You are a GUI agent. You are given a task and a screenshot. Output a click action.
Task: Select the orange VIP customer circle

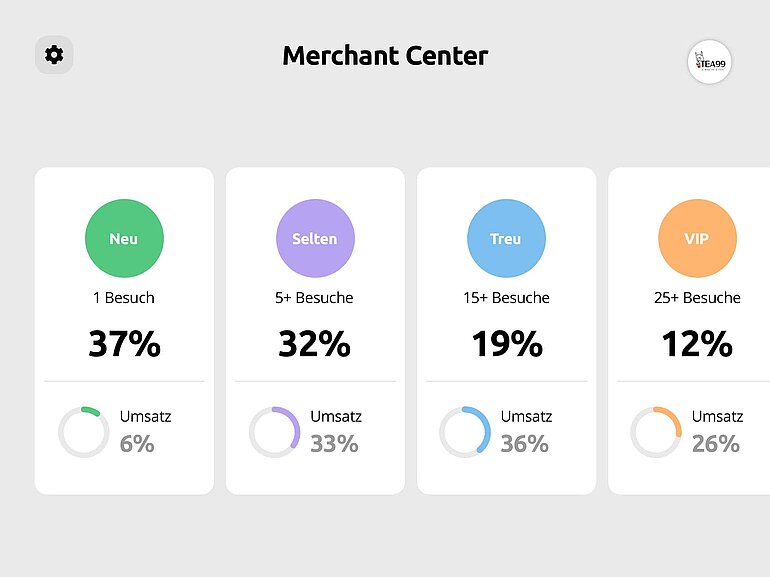click(x=697, y=238)
